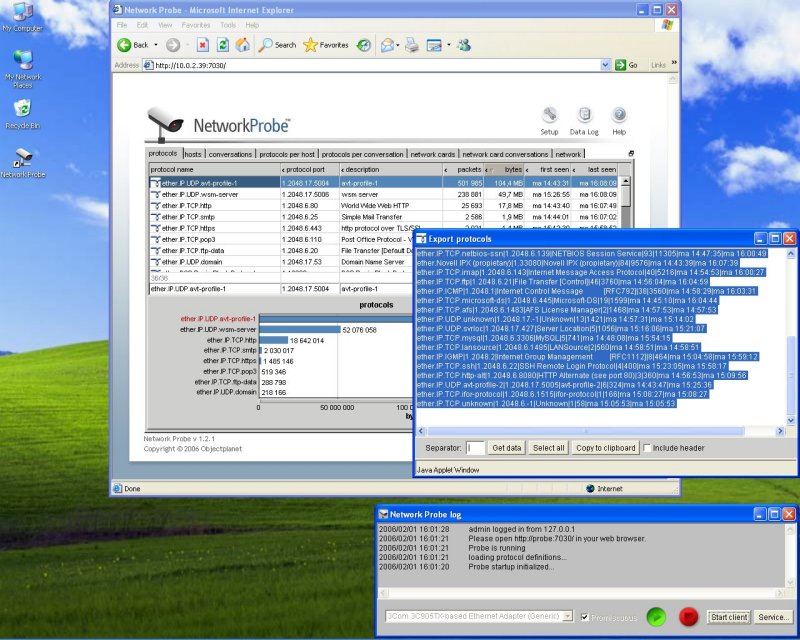The width and height of the screenshot is (800, 640).
Task: Click the Edit page icon in the toolbar
Action: [434, 45]
